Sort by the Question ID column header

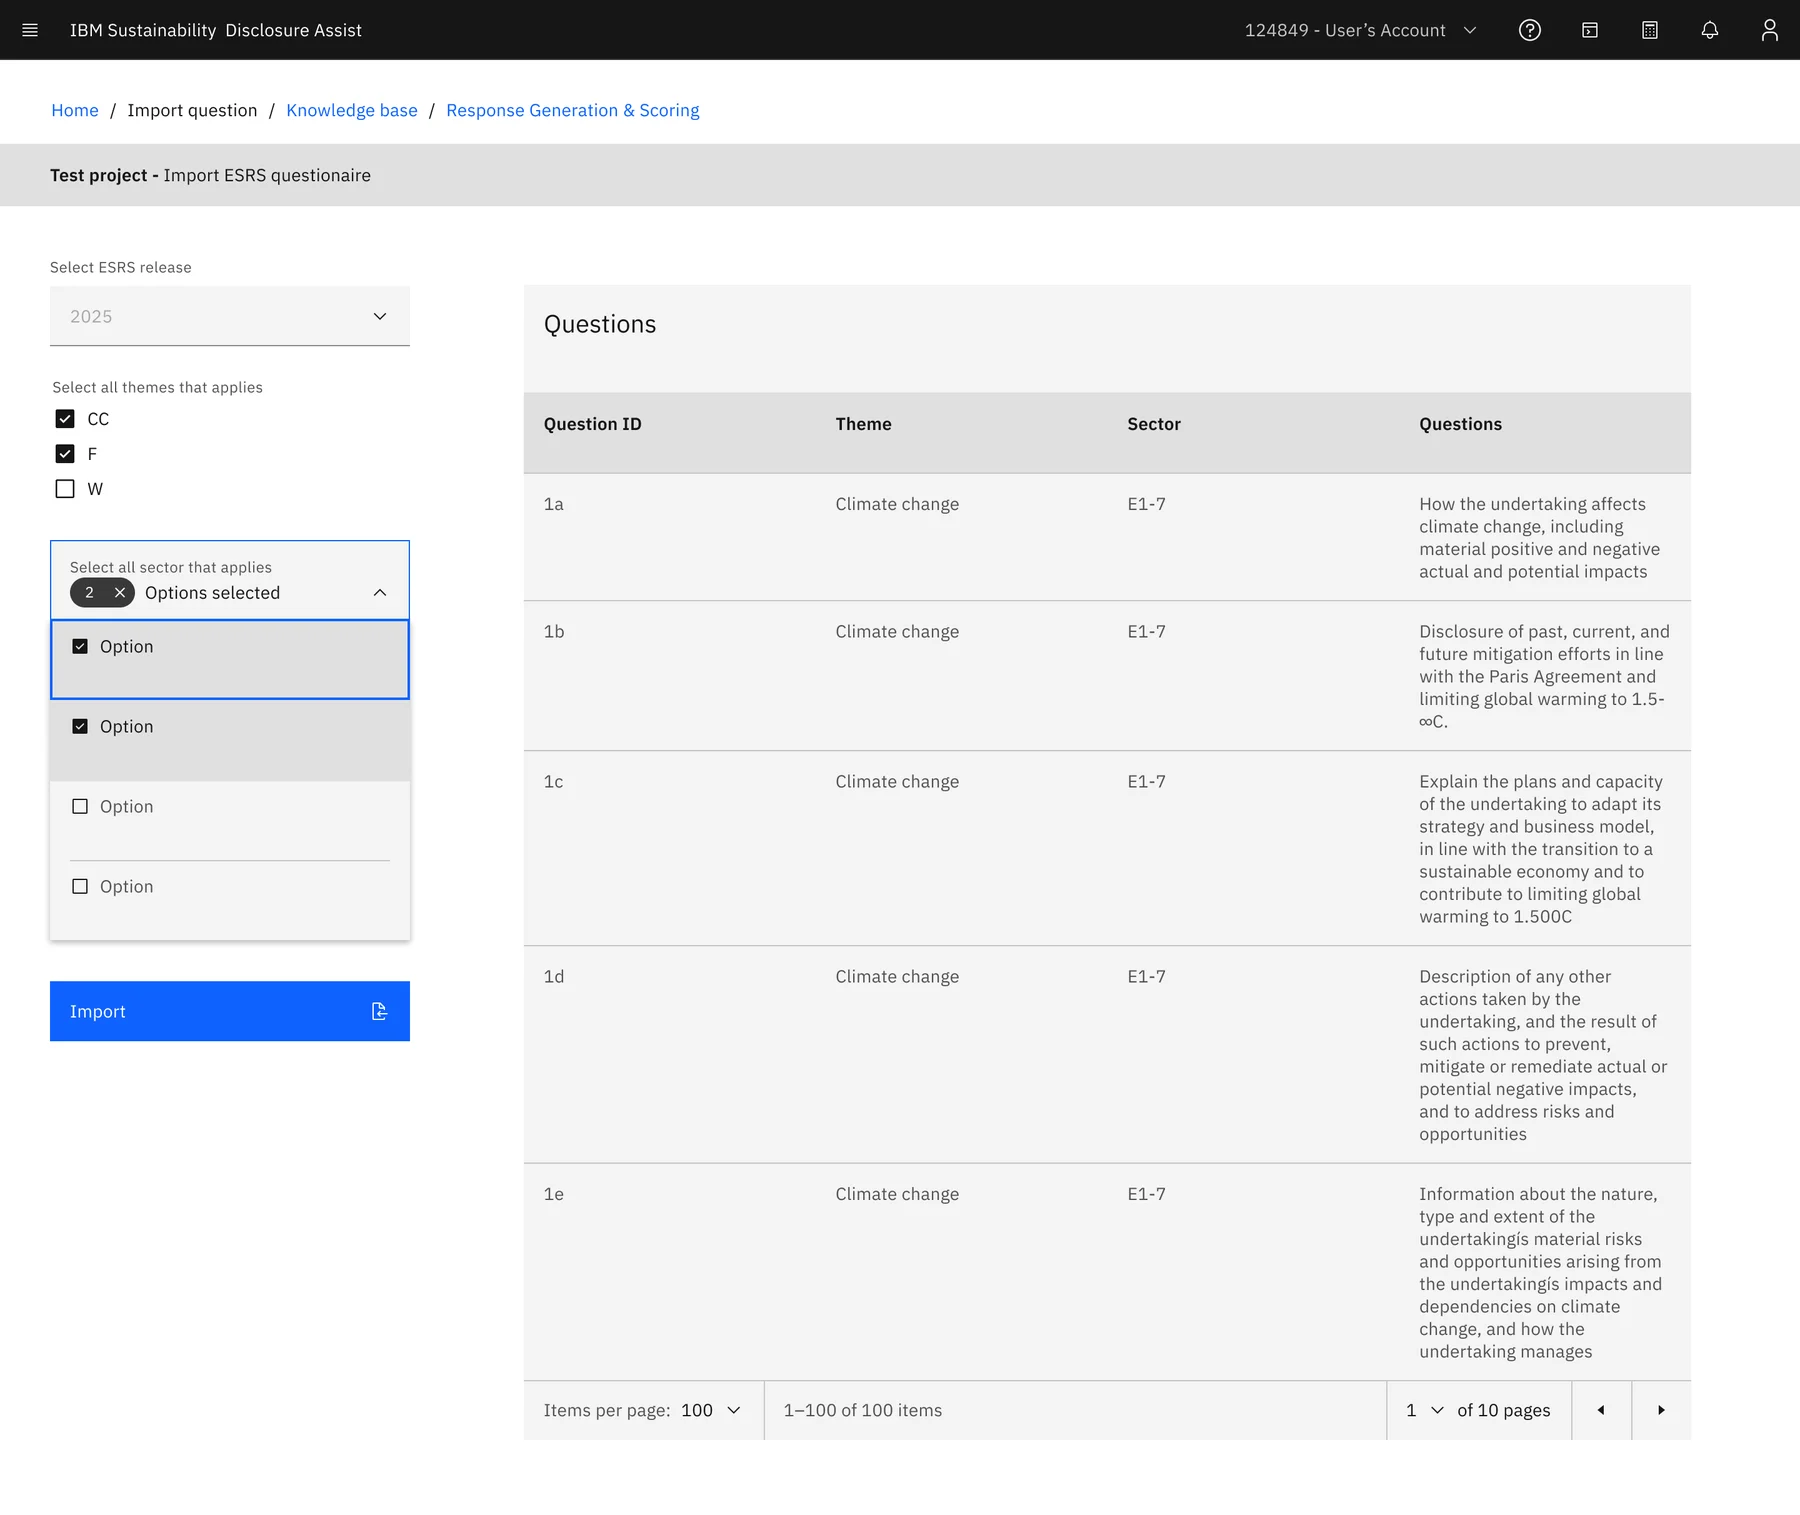(x=593, y=424)
